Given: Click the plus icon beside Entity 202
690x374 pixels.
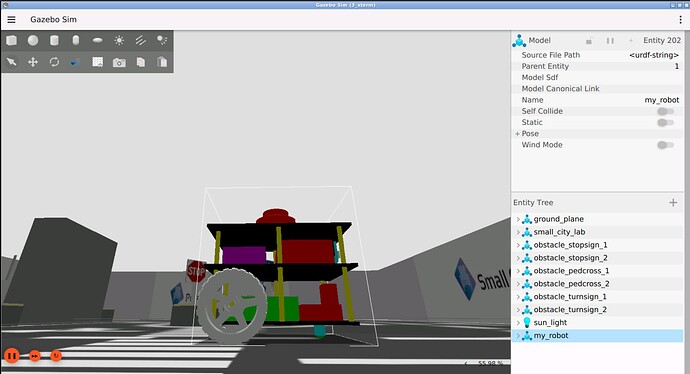Looking at the screenshot, I should coord(631,40).
